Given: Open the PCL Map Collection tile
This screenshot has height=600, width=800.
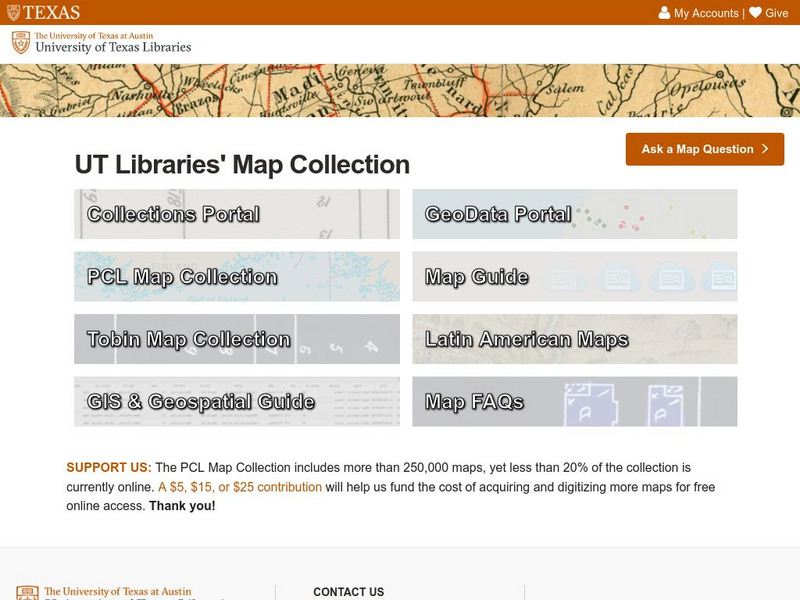Looking at the screenshot, I should 237,277.
